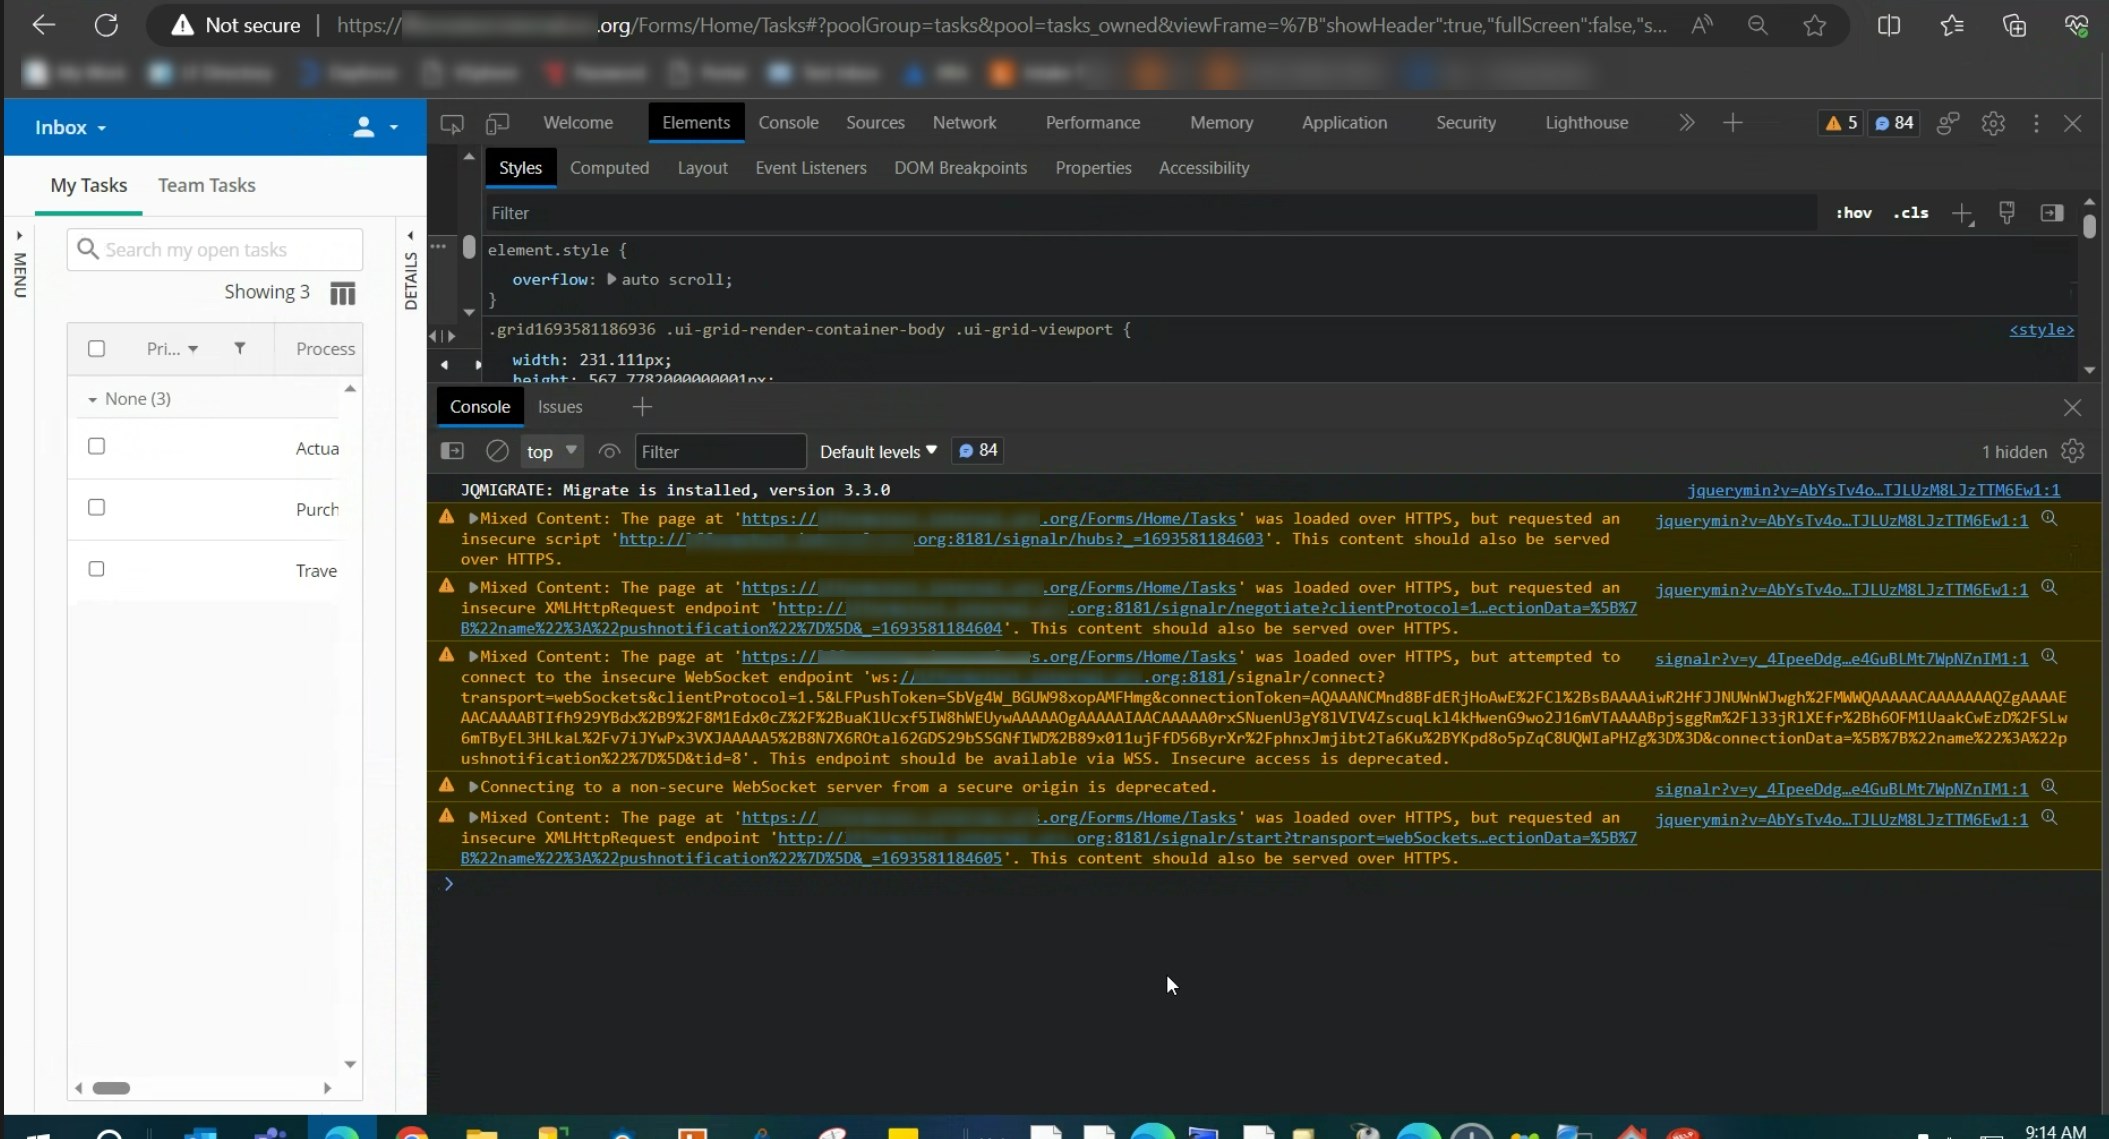
Task: Open the Sources DevTools tab
Action: tap(875, 122)
